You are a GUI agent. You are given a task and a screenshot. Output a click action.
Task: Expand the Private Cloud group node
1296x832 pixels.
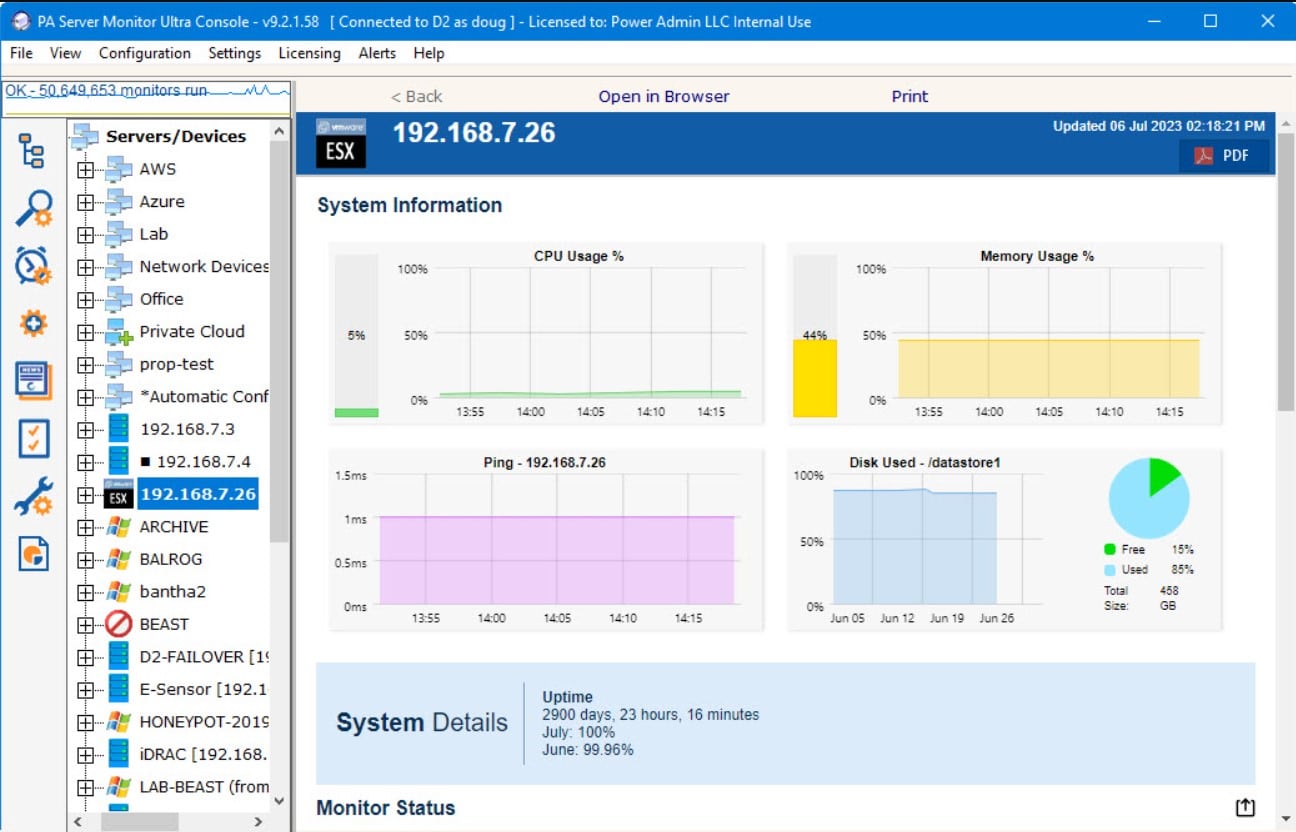(x=85, y=332)
